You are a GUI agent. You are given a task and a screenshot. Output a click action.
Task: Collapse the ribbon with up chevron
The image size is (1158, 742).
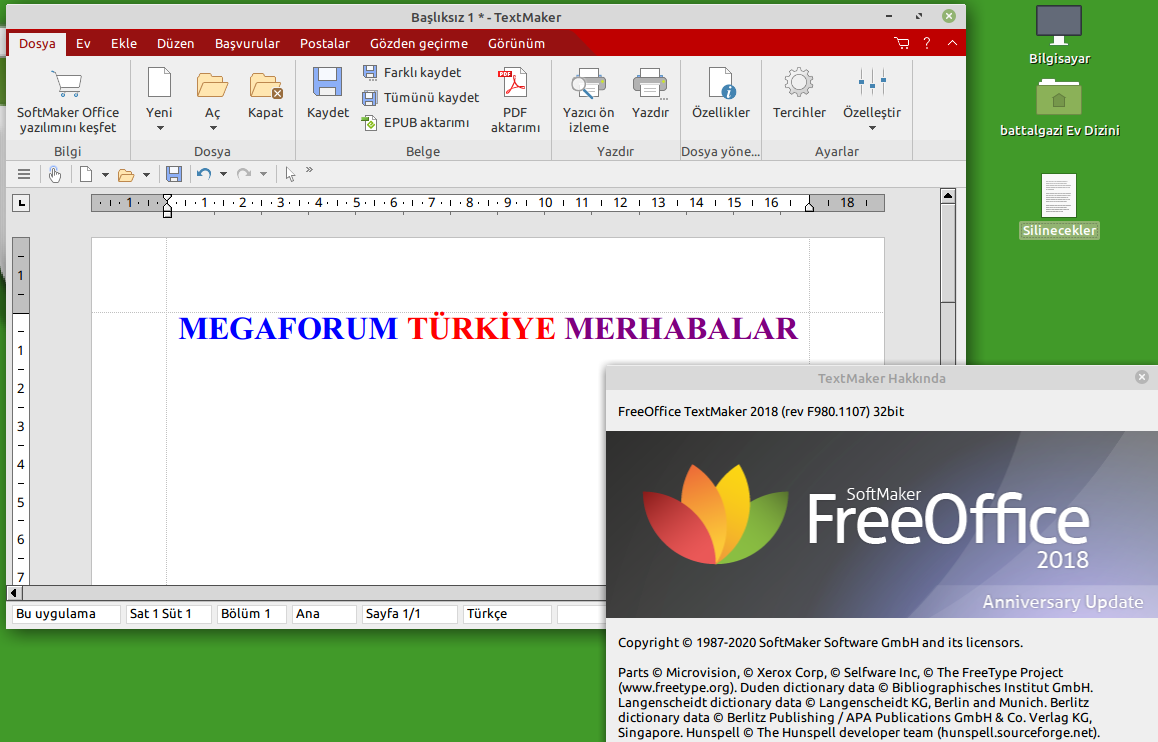(x=953, y=43)
